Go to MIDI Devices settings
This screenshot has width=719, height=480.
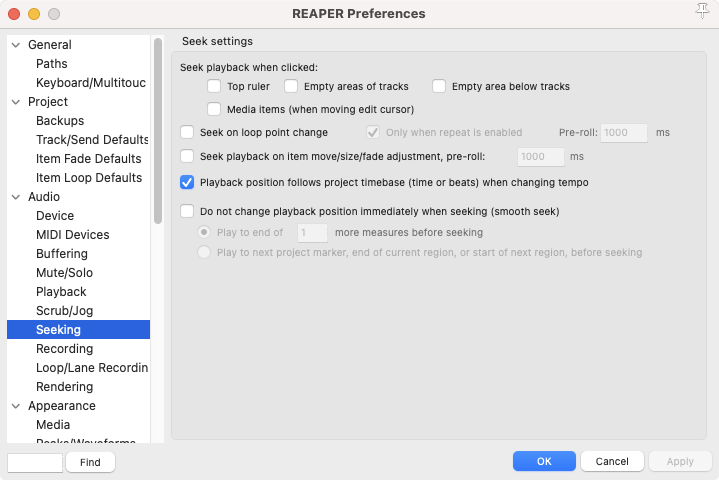pyautogui.click(x=72, y=235)
